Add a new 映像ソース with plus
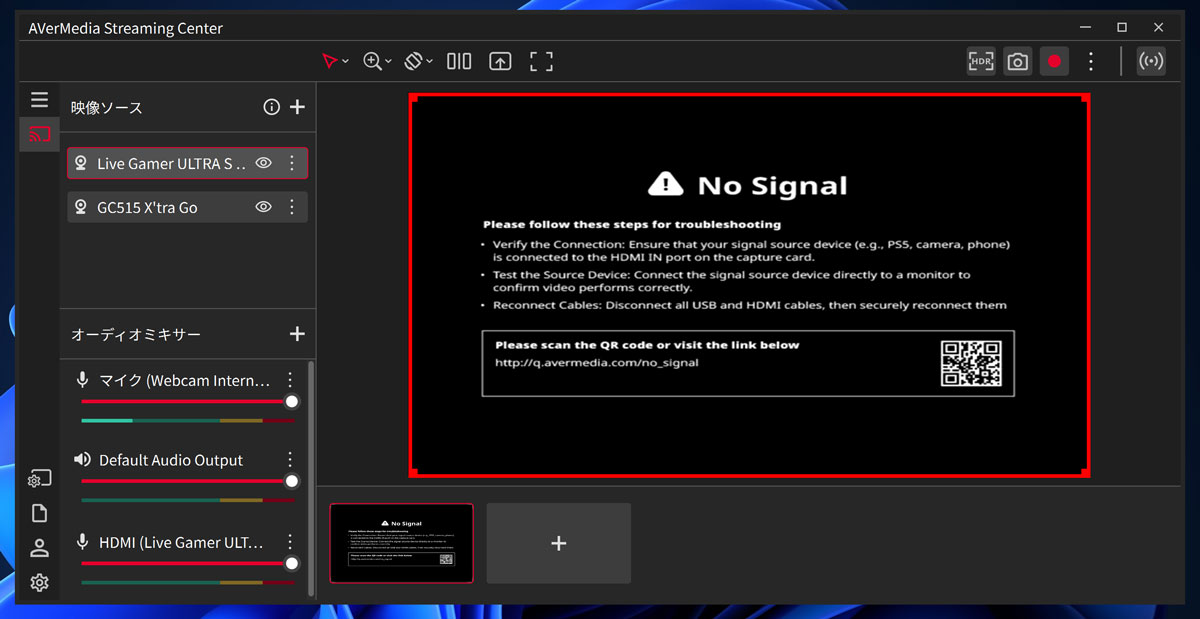 tap(297, 107)
